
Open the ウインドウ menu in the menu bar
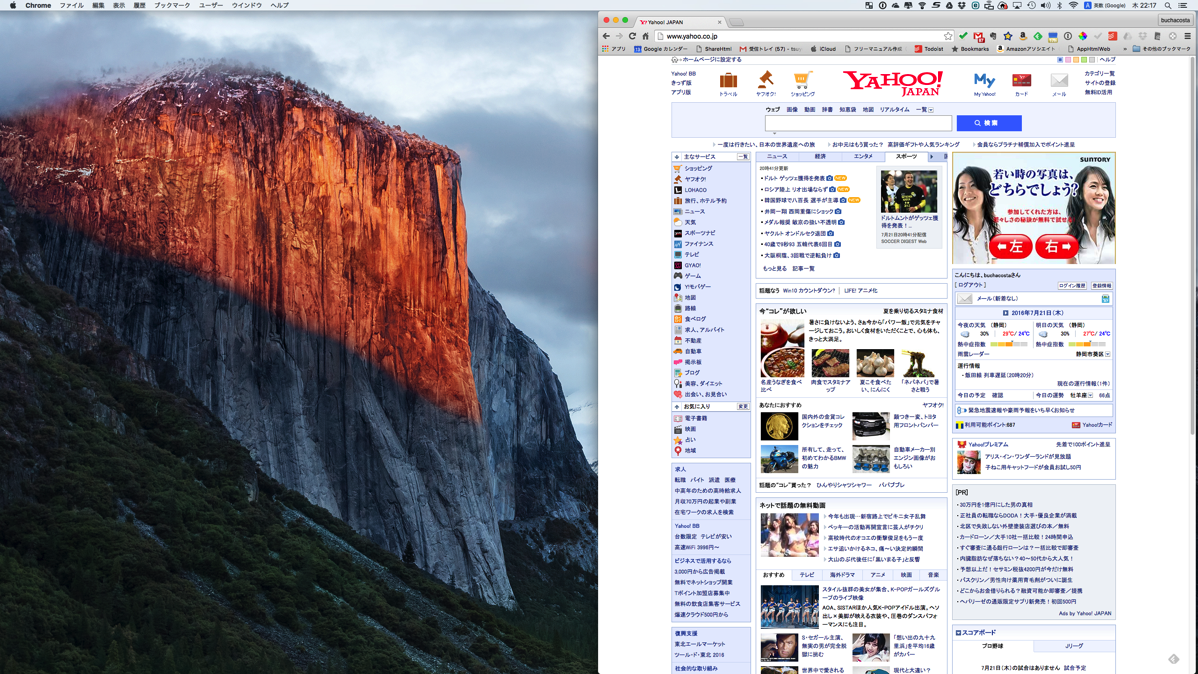[x=246, y=5]
